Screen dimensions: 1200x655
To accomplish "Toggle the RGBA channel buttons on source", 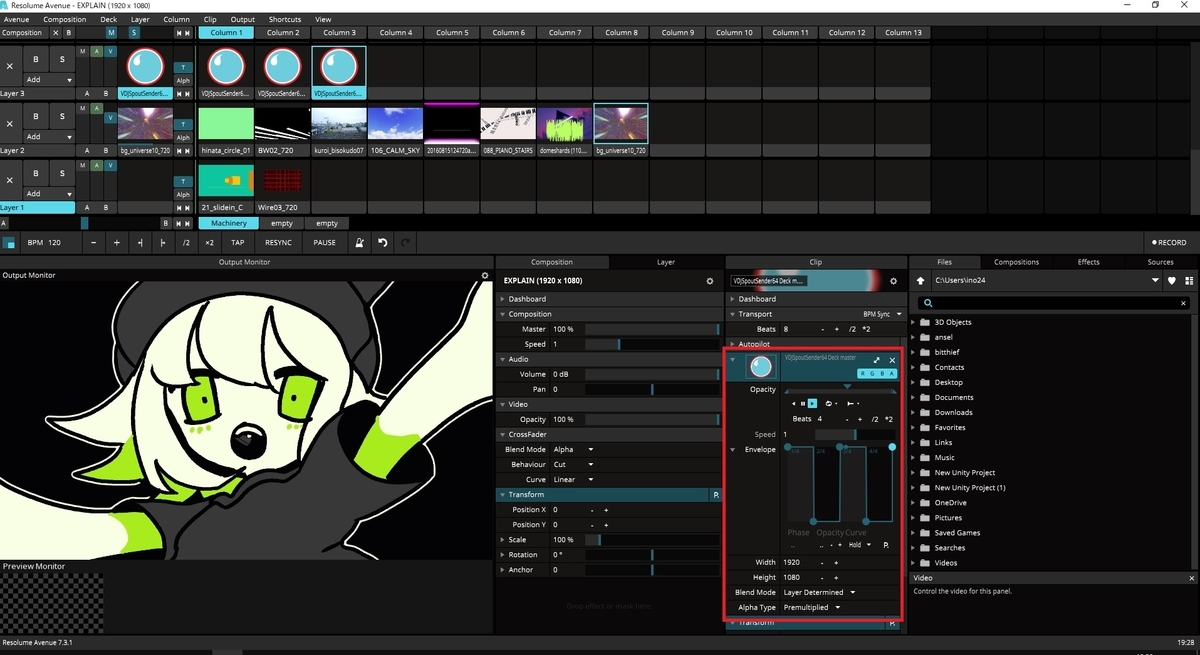I will tap(876, 373).
